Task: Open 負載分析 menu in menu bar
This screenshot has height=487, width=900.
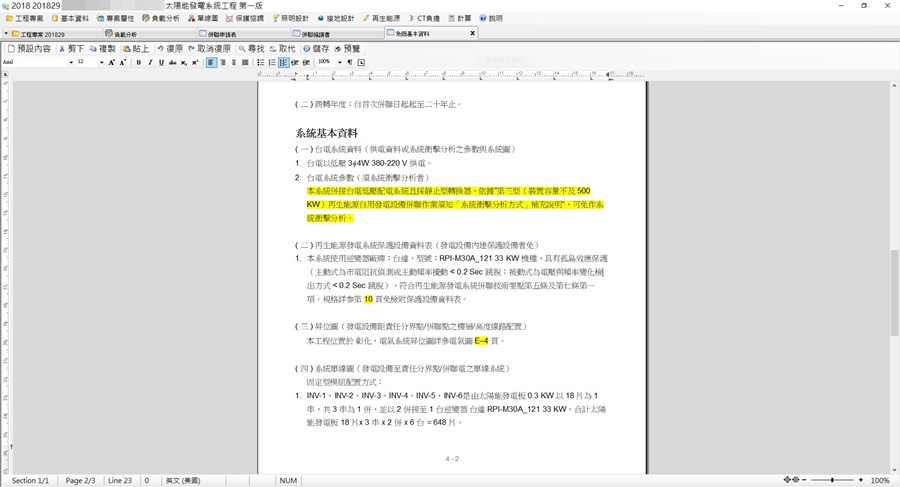Action: coord(161,18)
